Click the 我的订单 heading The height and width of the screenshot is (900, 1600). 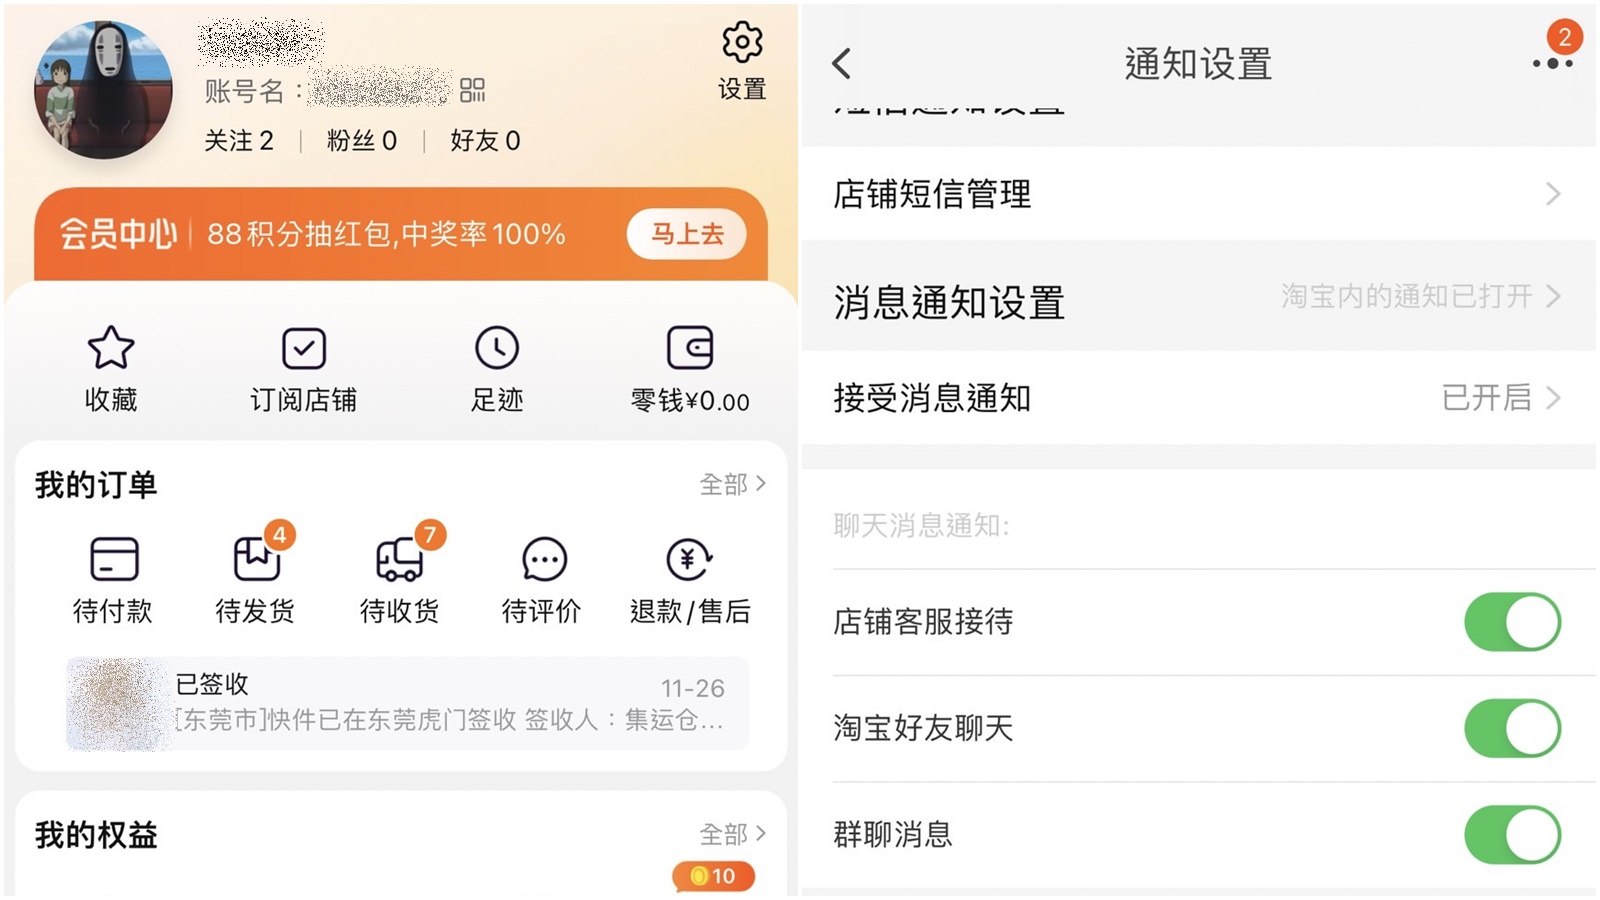[96, 485]
